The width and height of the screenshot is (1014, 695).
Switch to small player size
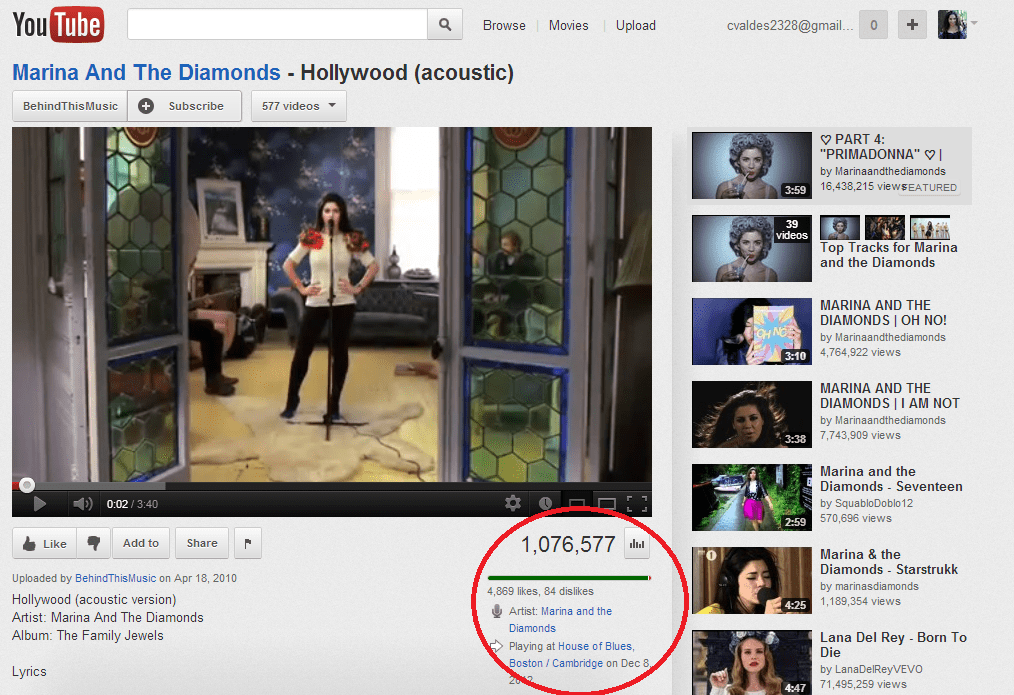click(x=577, y=504)
